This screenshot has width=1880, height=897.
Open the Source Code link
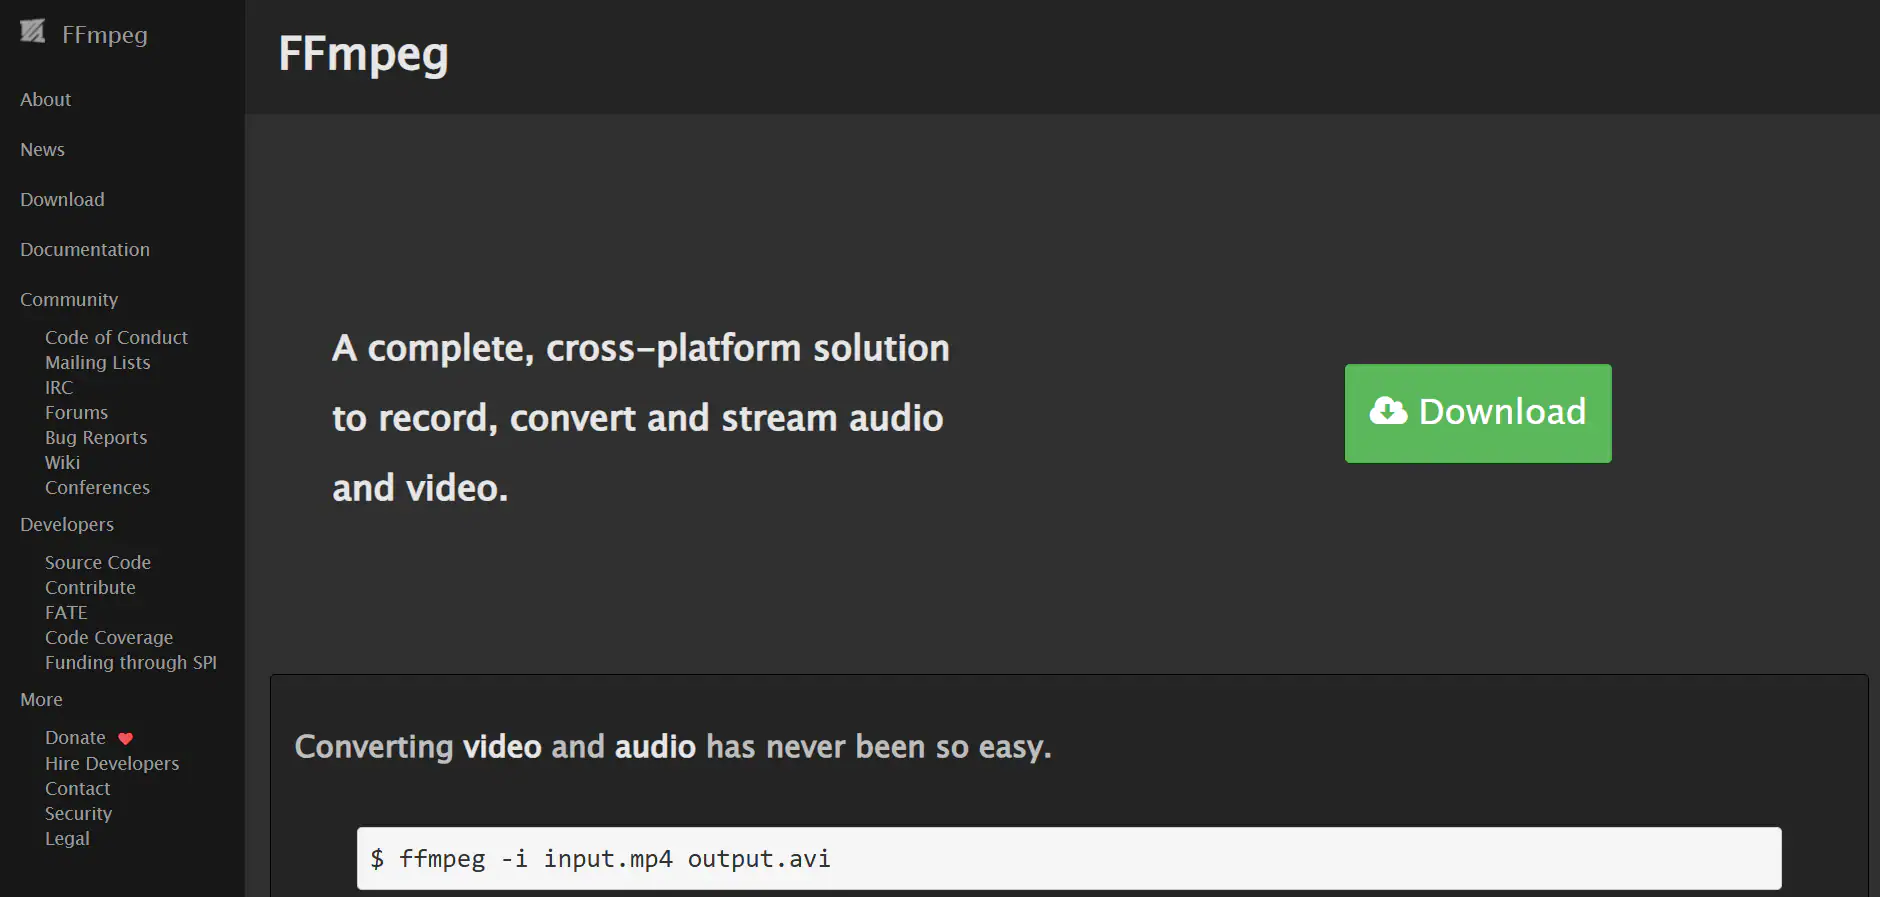98,563
